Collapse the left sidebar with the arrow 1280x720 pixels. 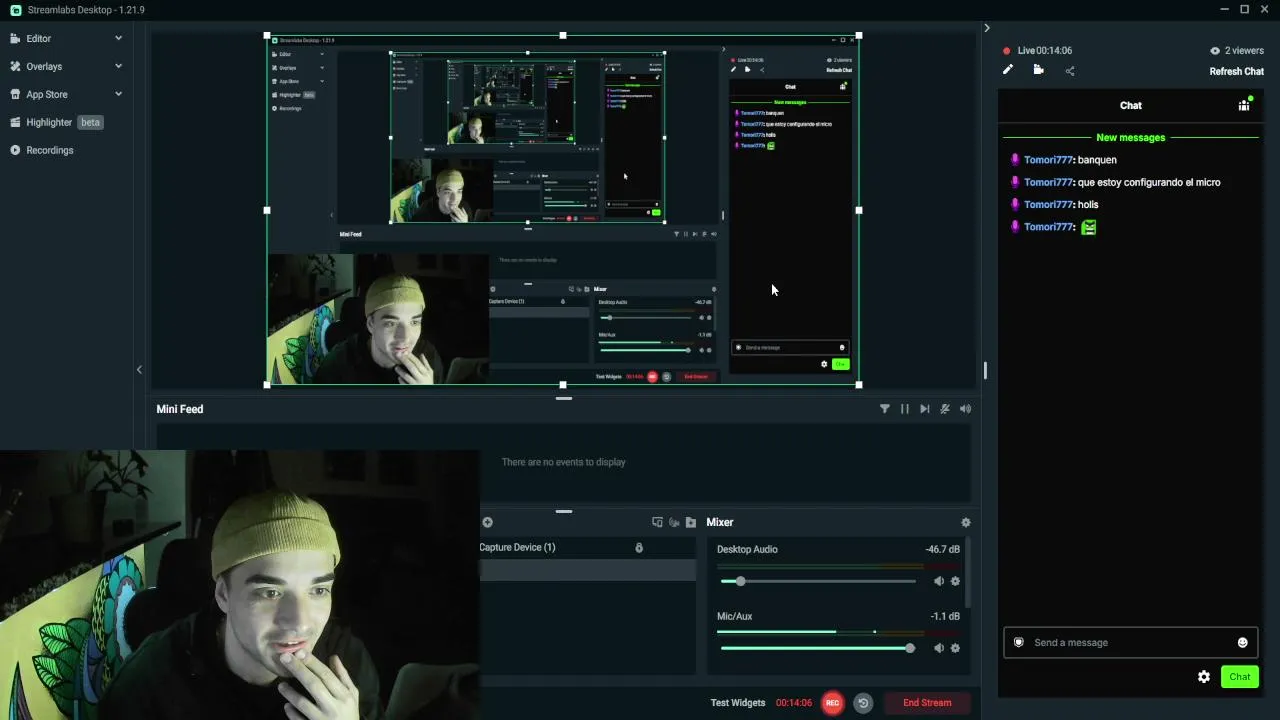coord(139,370)
